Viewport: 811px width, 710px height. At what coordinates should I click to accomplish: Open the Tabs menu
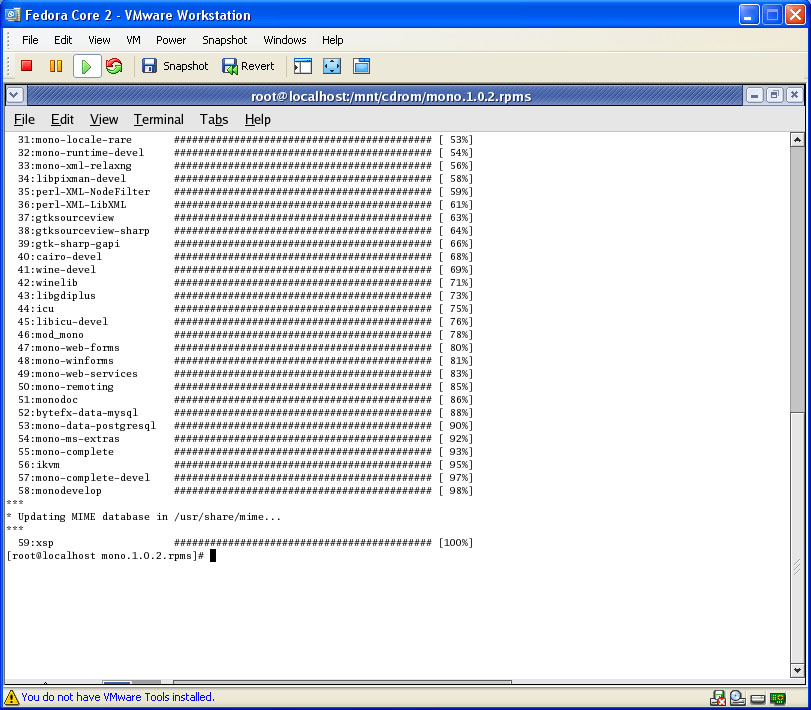tap(214, 119)
